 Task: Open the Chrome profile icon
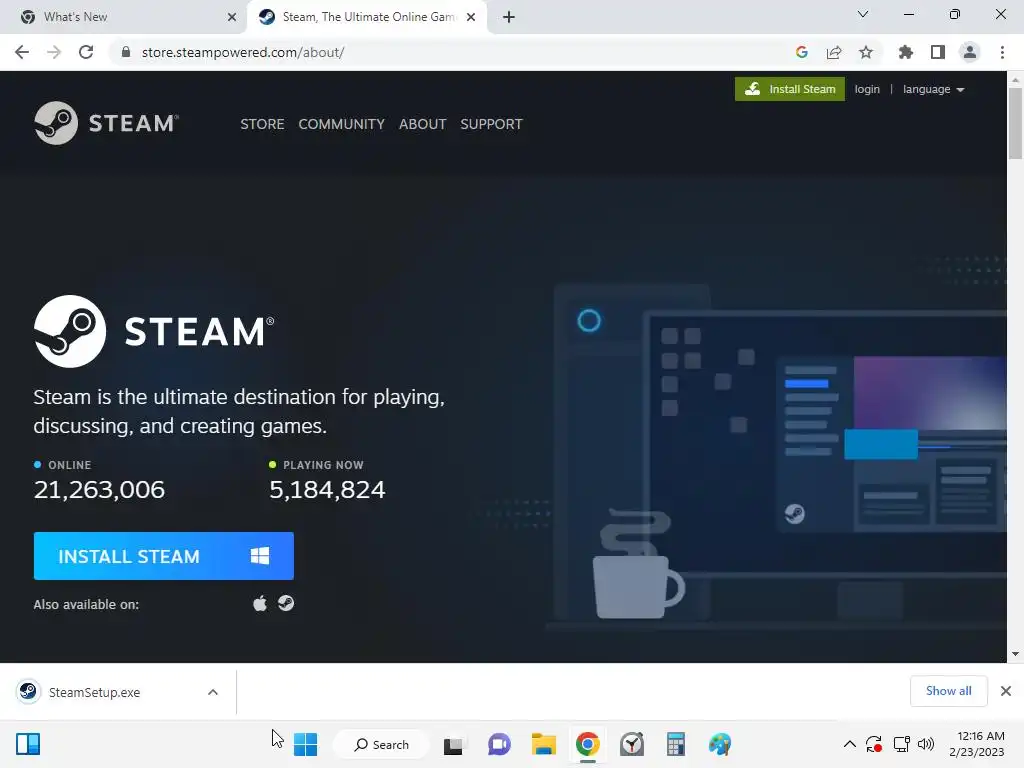pyautogui.click(x=970, y=52)
